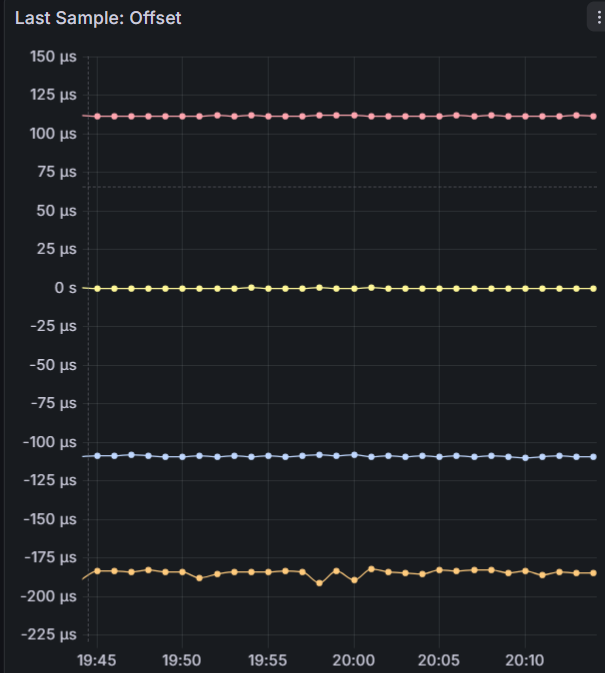The width and height of the screenshot is (605, 673).
Task: Click the blue series point at 20:10
Action: click(x=525, y=458)
